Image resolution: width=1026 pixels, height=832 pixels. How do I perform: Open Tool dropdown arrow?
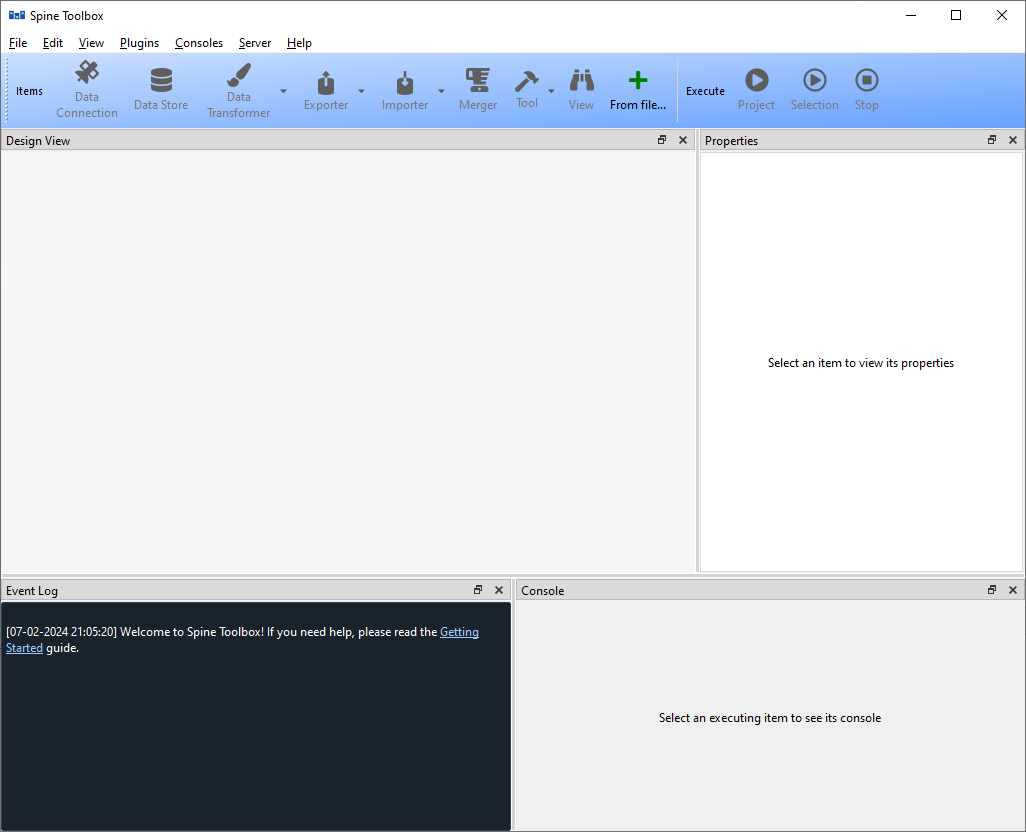551,91
